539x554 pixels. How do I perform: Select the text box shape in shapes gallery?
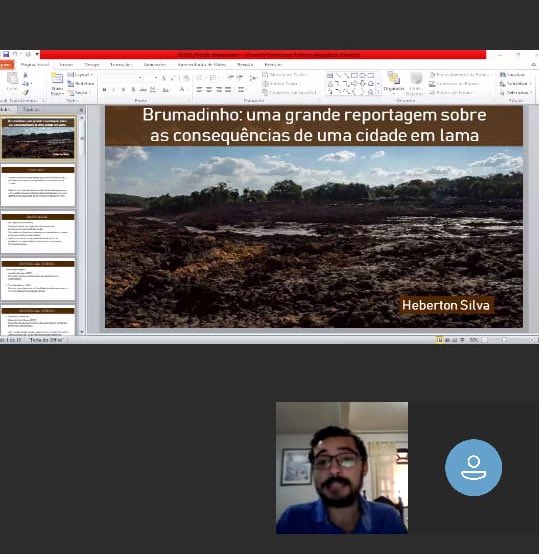pyautogui.click(x=330, y=75)
